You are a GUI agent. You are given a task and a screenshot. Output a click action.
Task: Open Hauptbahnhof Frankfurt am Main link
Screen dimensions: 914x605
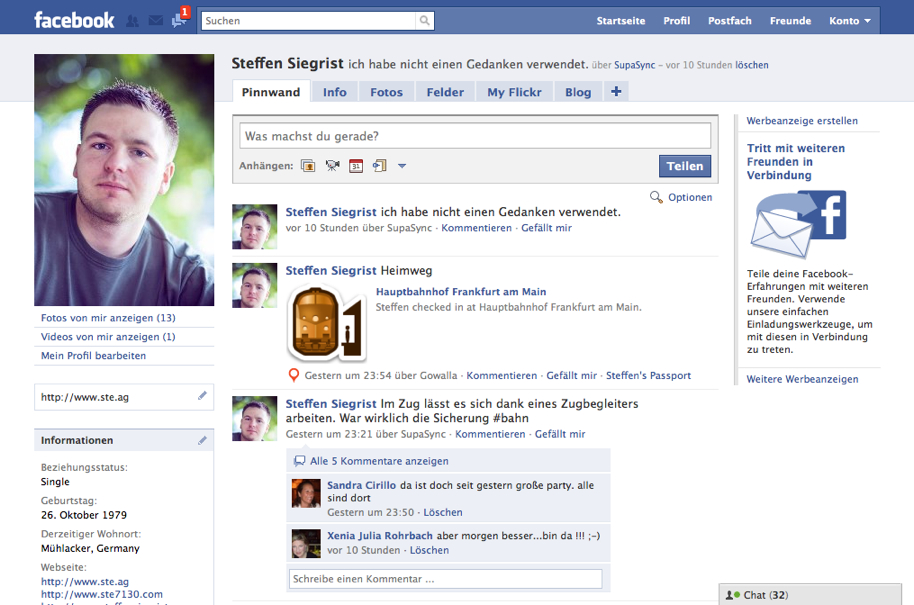pyautogui.click(x=461, y=292)
